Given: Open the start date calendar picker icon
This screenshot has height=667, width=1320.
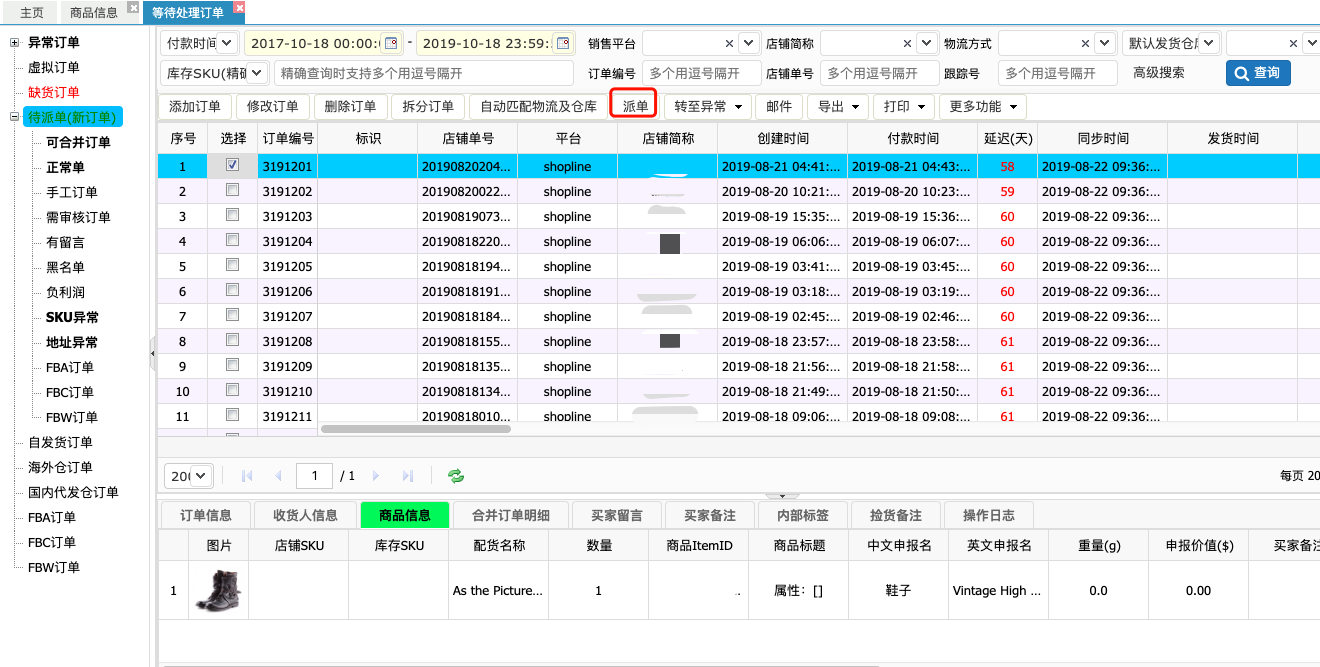Looking at the screenshot, I should (x=392, y=43).
